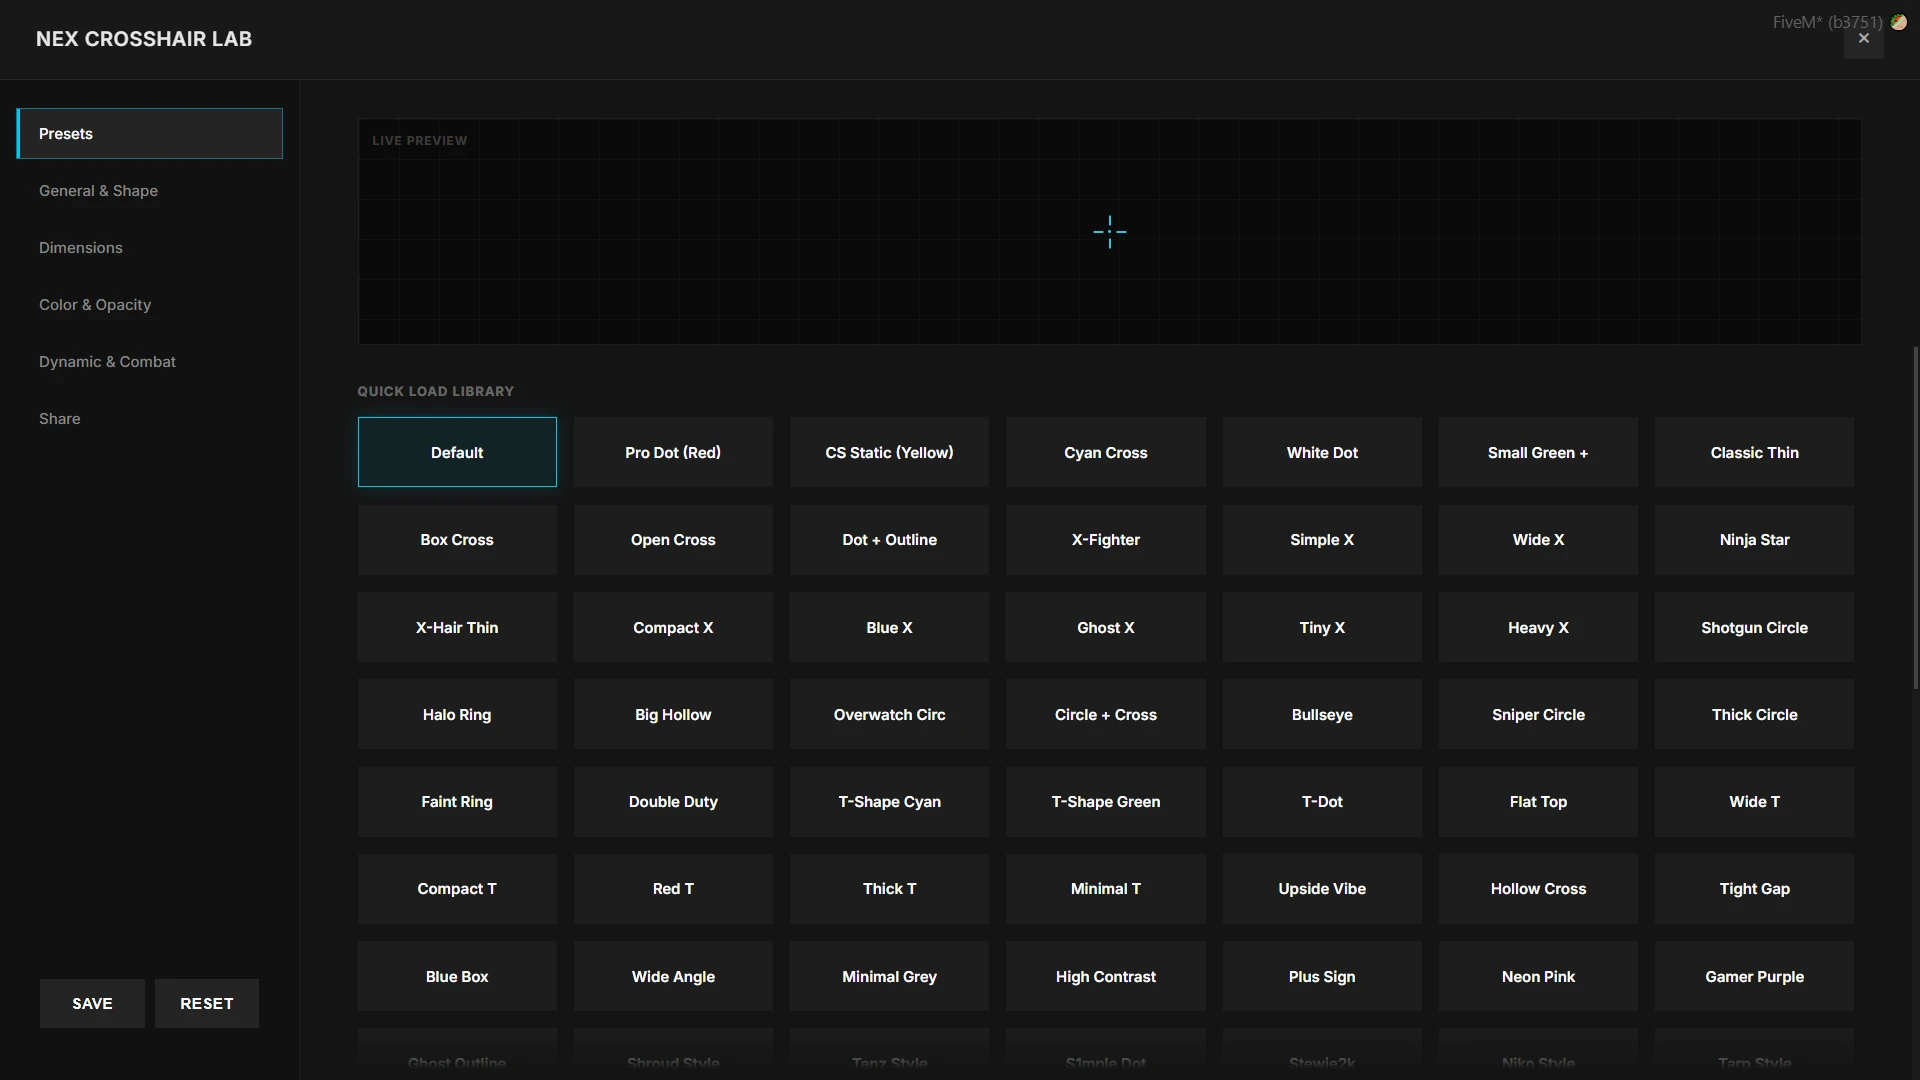The height and width of the screenshot is (1080, 1920).
Task: Load the Shotgun Circle preset
Action: (1754, 627)
